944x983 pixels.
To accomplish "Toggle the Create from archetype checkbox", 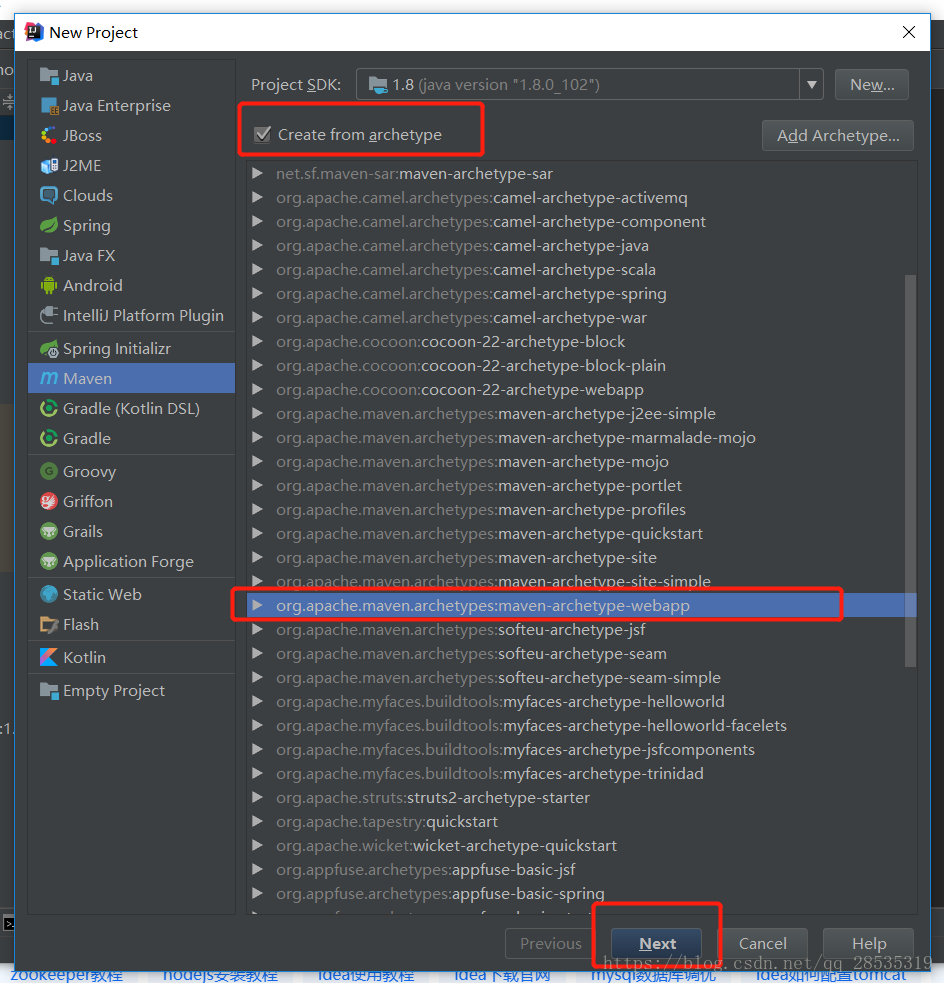I will (262, 135).
